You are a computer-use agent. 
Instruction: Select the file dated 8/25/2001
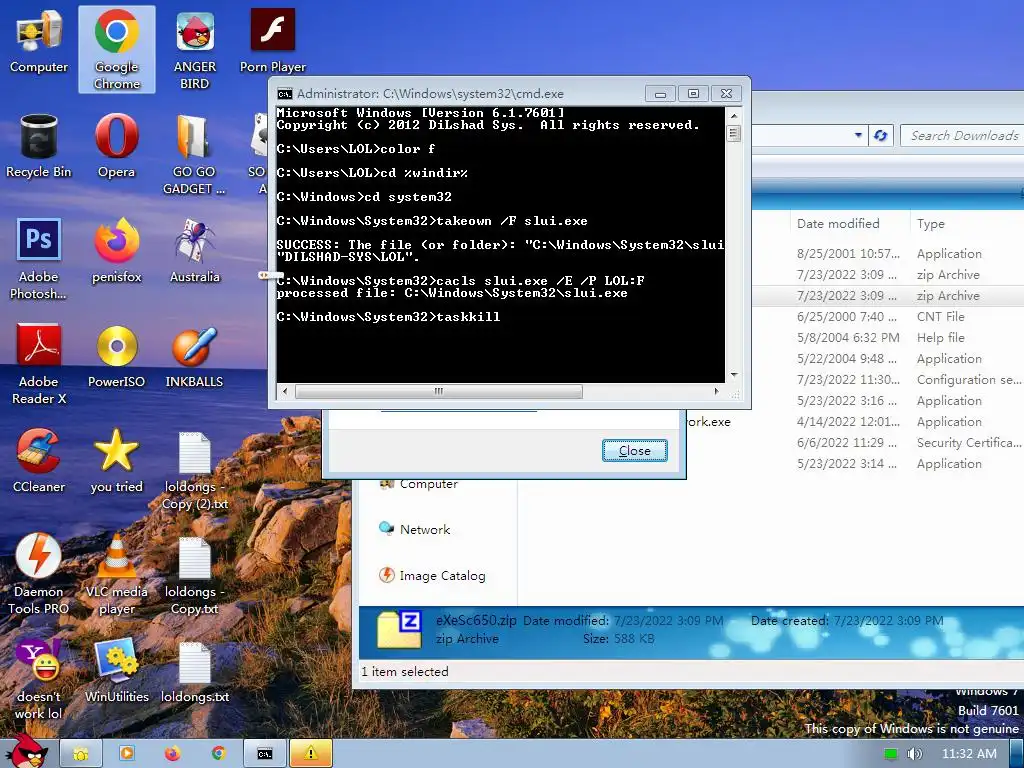pyautogui.click(x=888, y=253)
